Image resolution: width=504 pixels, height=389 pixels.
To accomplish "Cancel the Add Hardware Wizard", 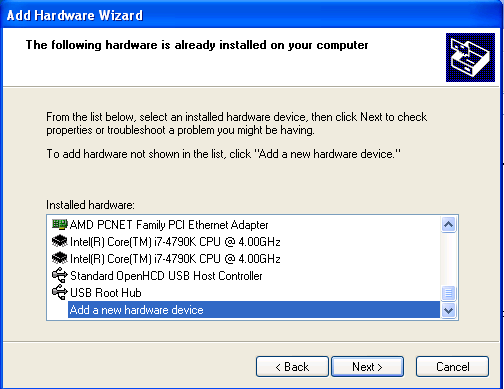I will pos(452,367).
